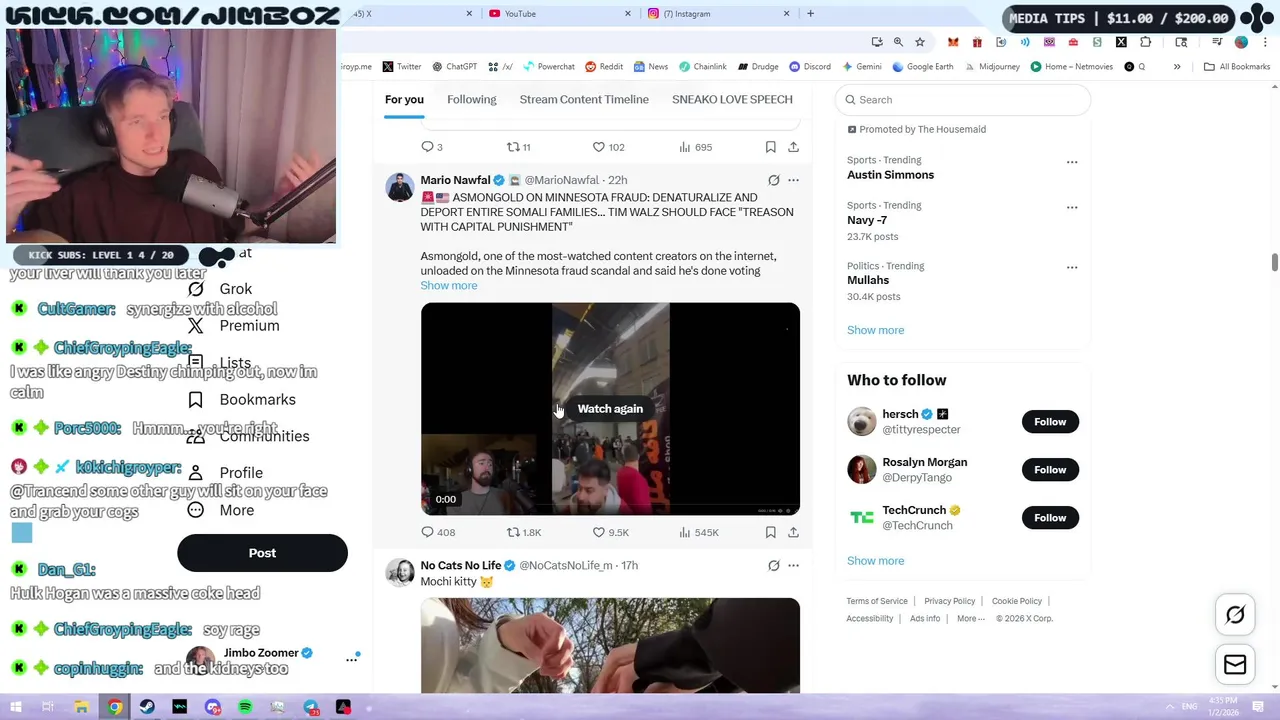Click Grok icon on No Cats No Life post
This screenshot has height=720, width=1280.
click(x=773, y=565)
